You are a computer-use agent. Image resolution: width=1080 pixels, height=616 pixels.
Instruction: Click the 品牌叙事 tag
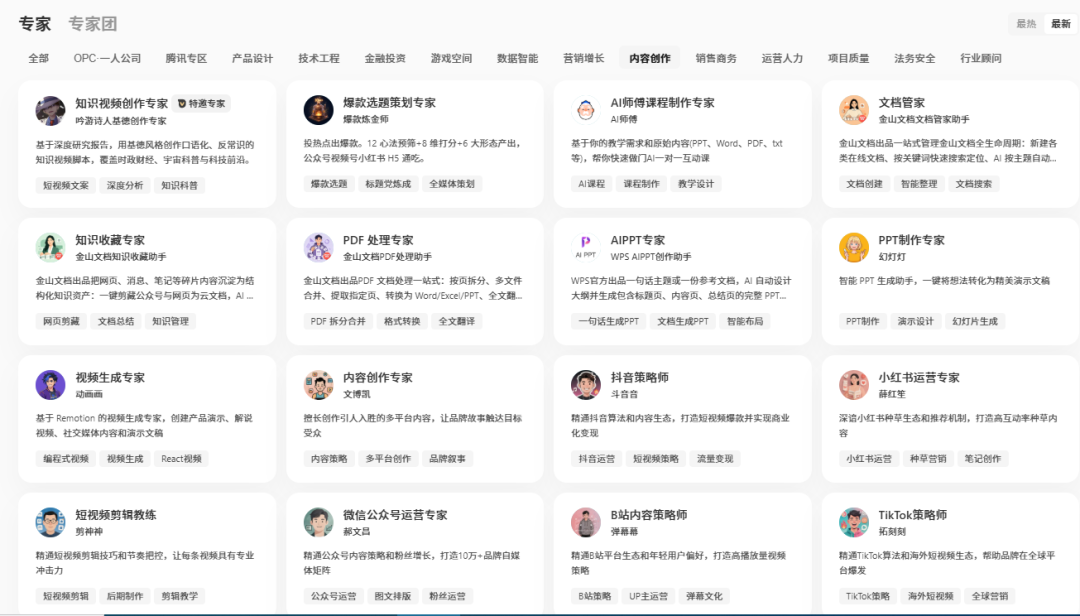click(x=447, y=458)
